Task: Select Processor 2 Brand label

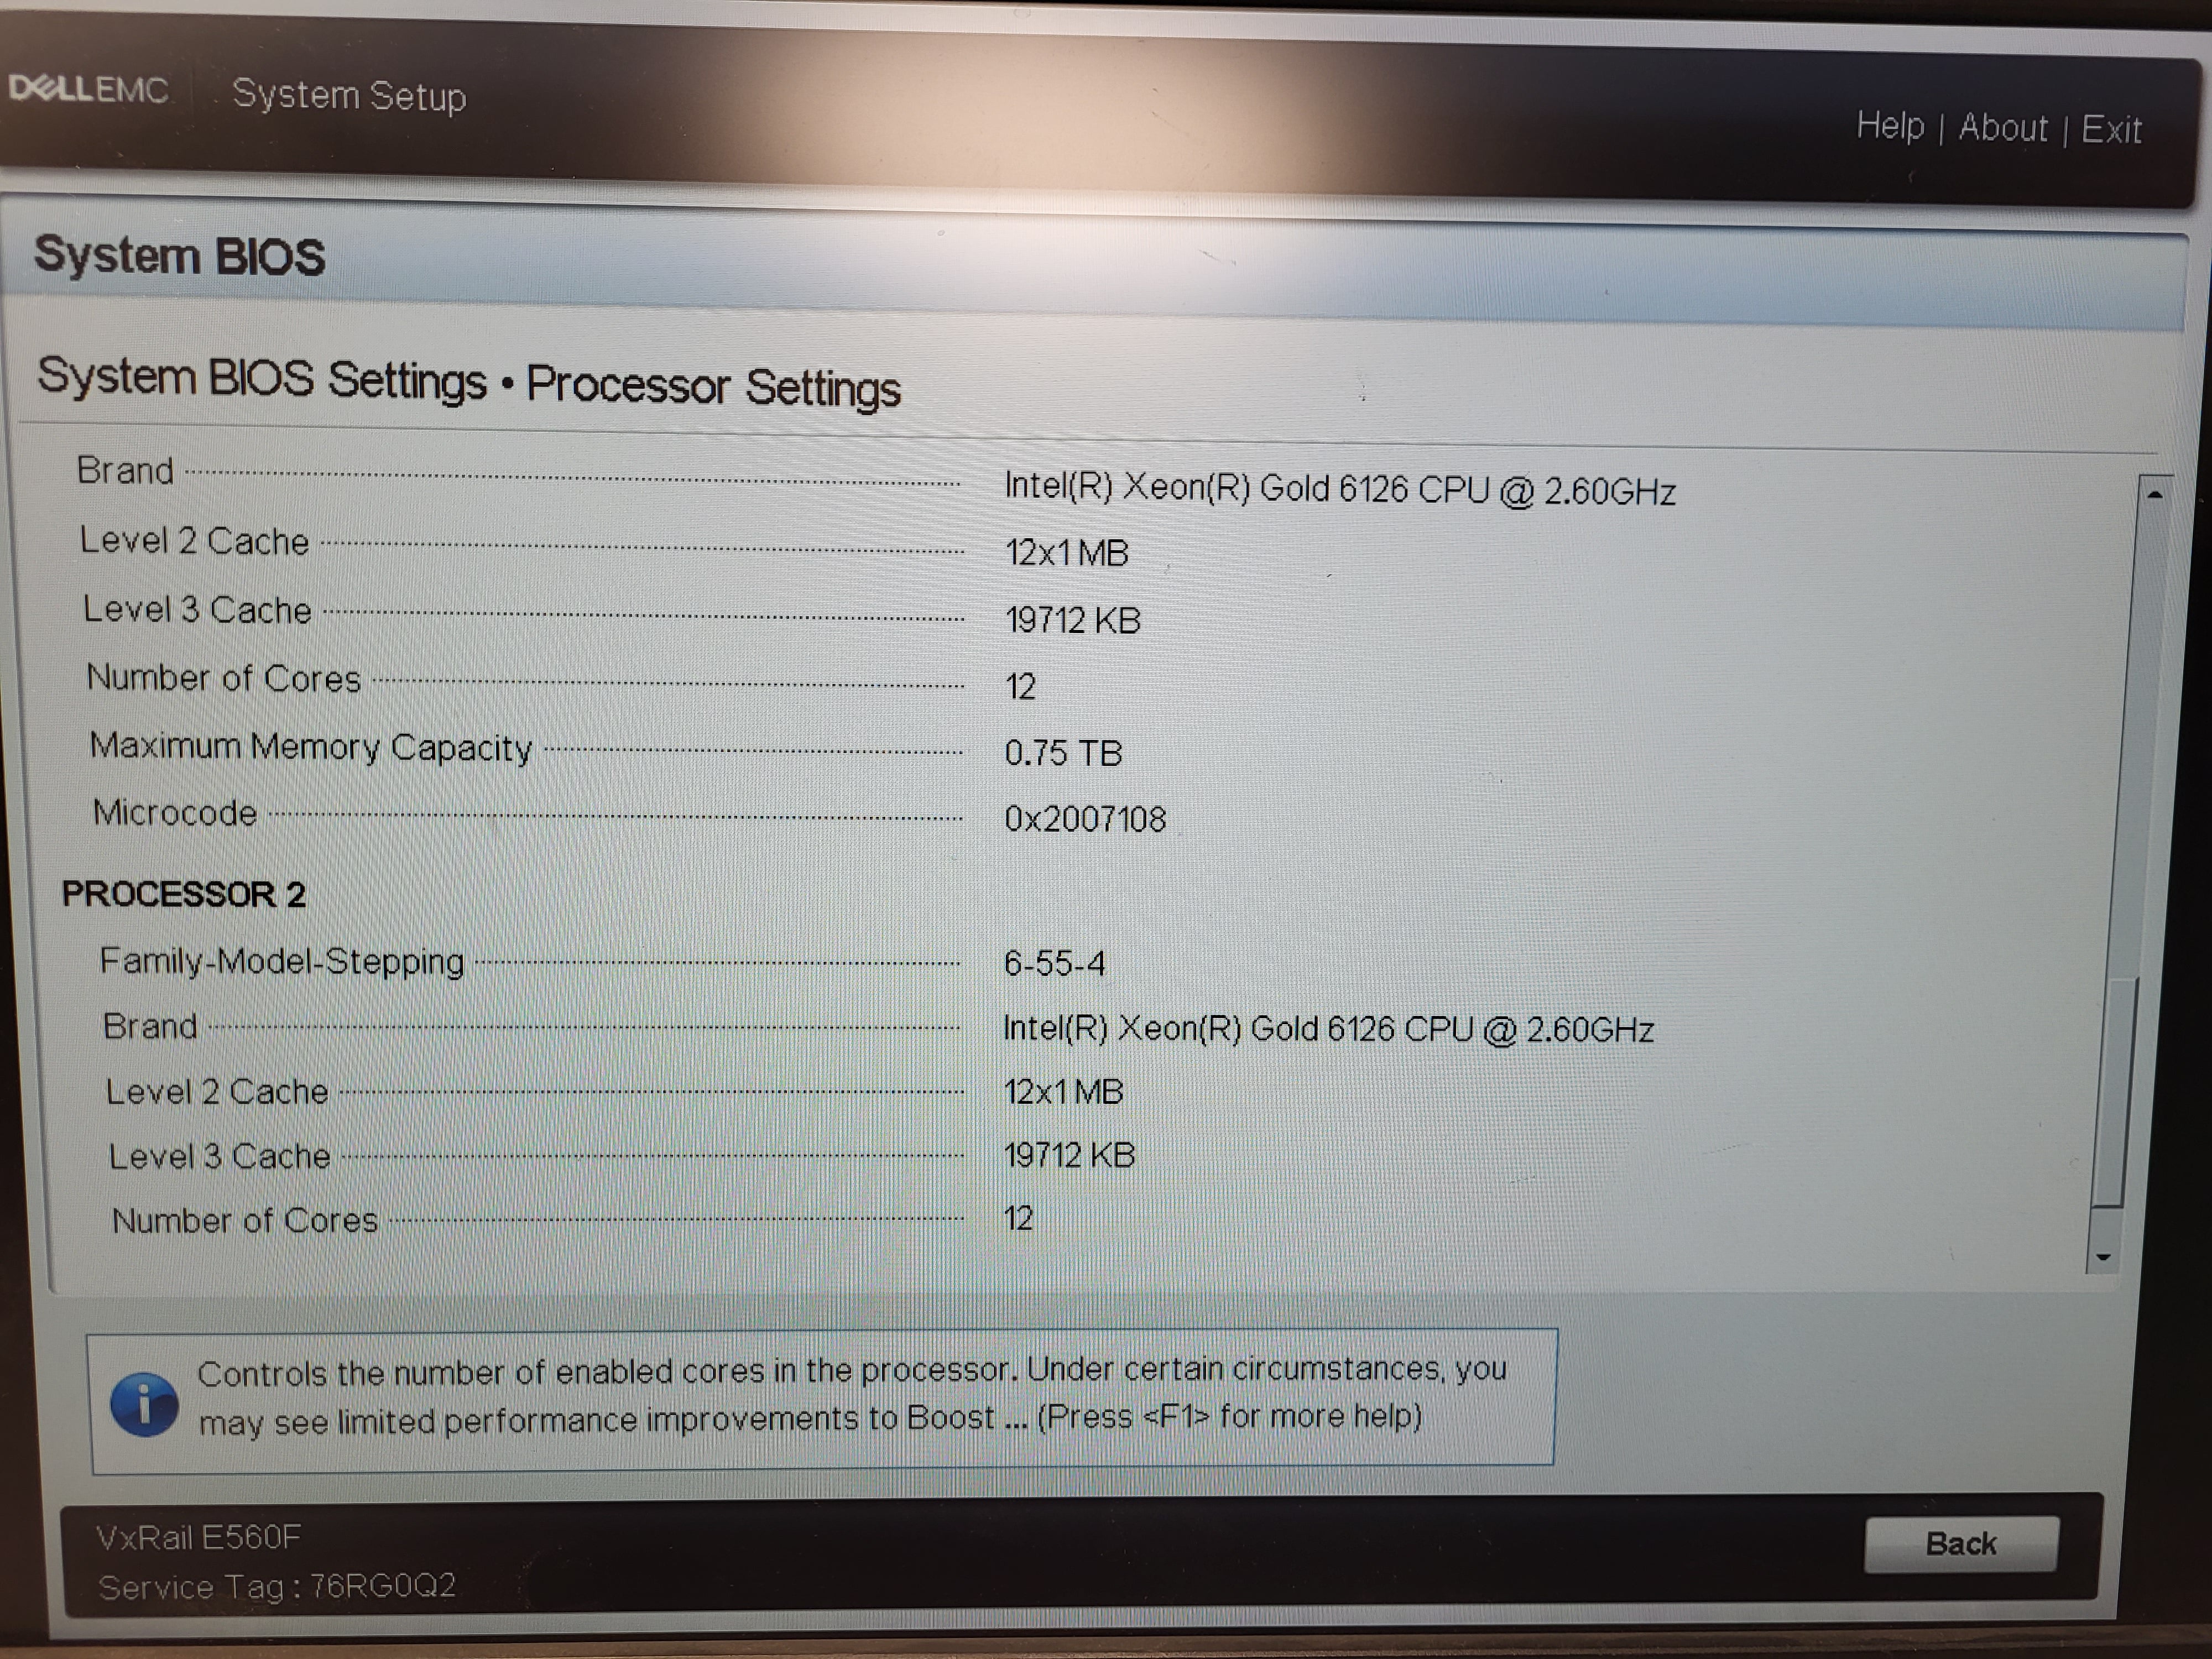Action: click(x=150, y=1026)
